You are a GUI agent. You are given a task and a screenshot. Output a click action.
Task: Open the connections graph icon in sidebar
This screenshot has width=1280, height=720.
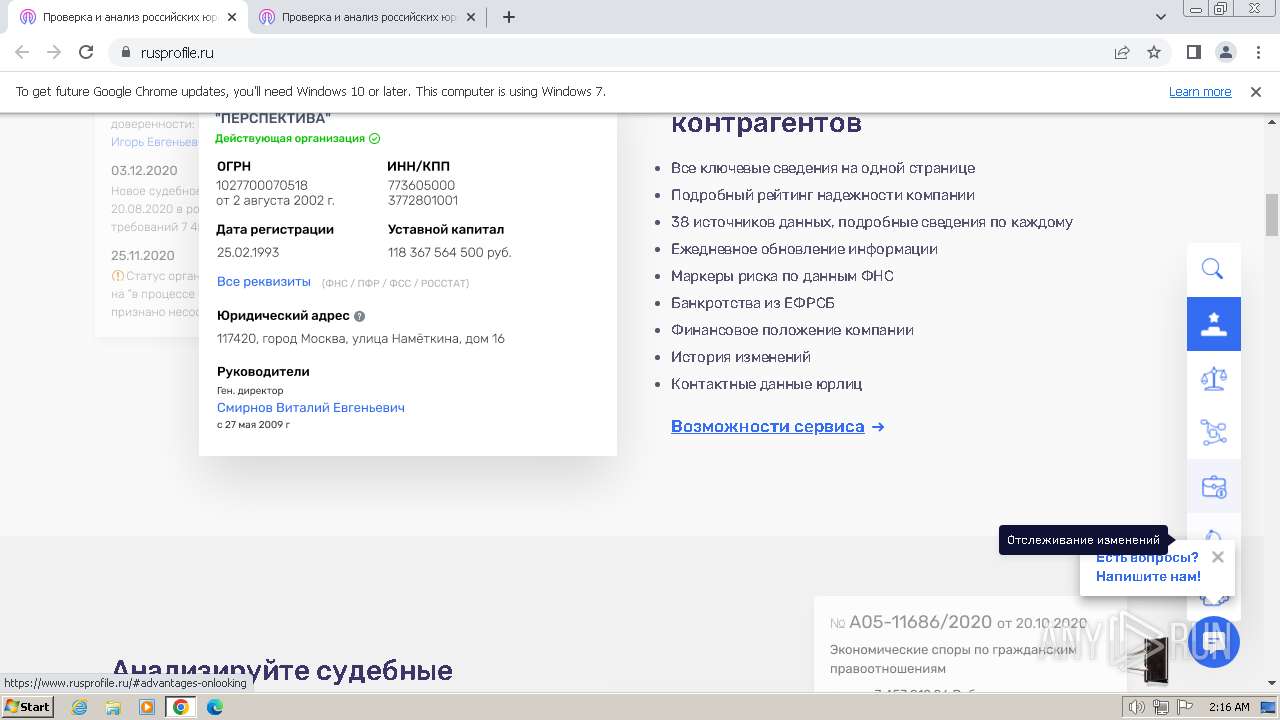1213,432
